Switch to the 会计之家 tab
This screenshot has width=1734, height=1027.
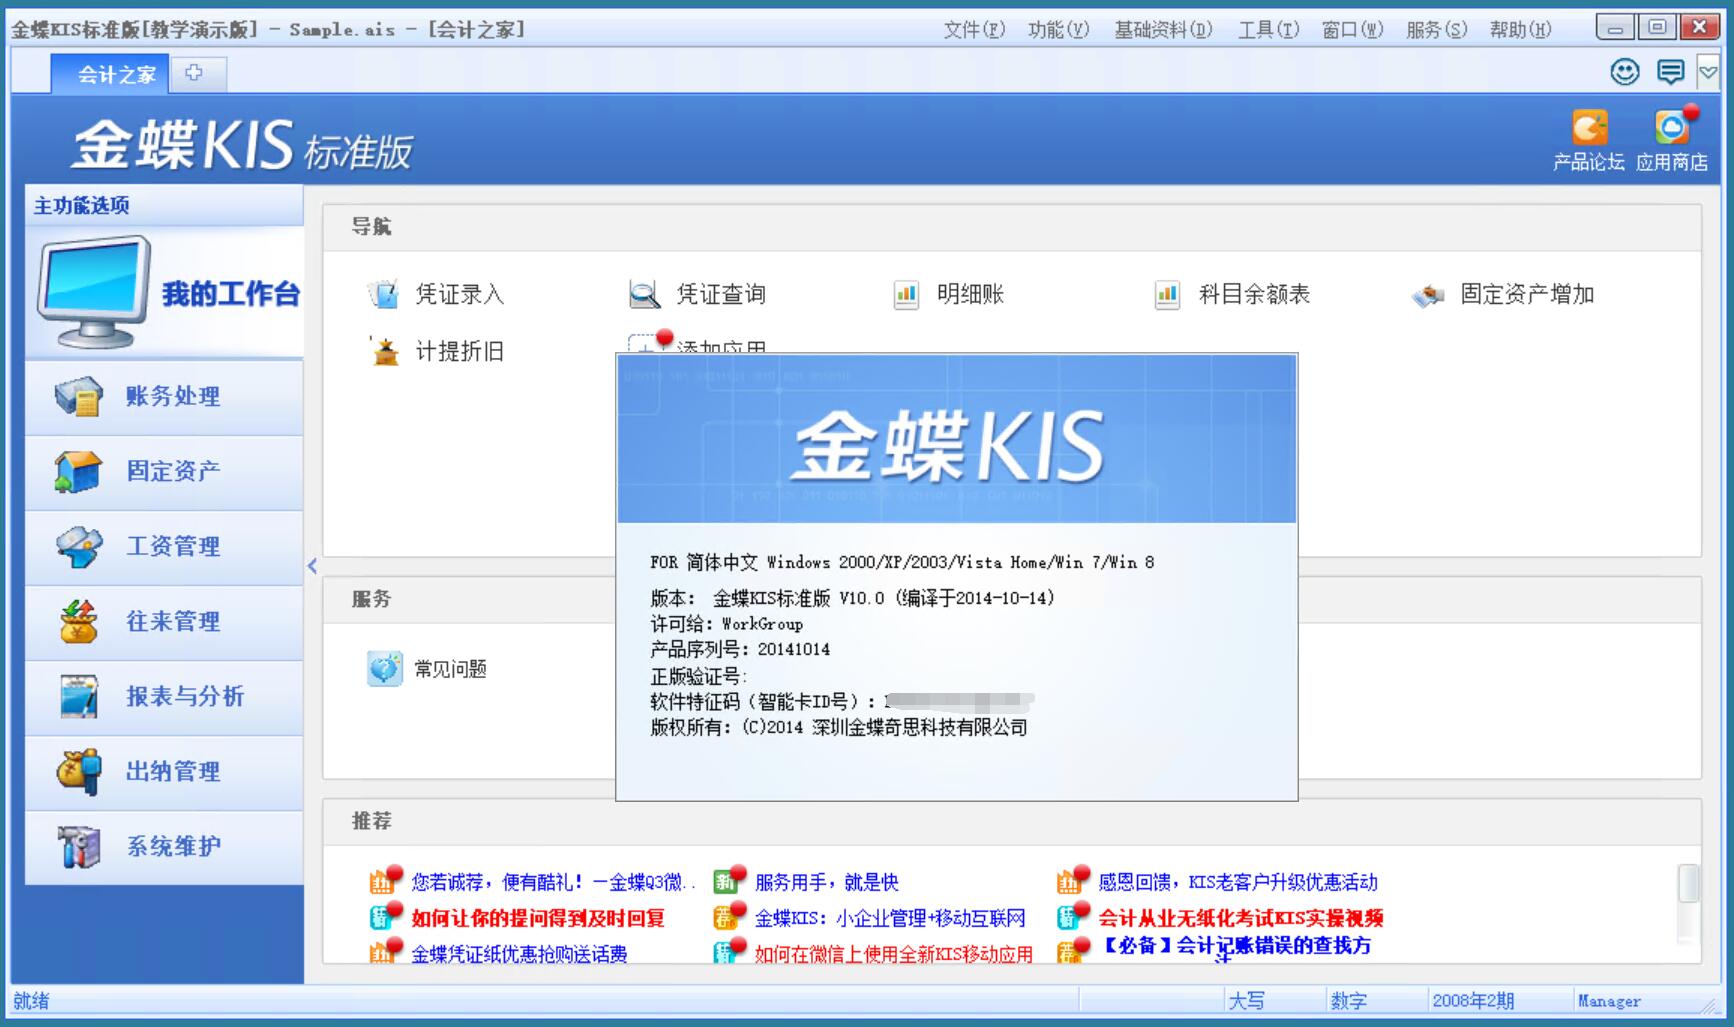[110, 74]
